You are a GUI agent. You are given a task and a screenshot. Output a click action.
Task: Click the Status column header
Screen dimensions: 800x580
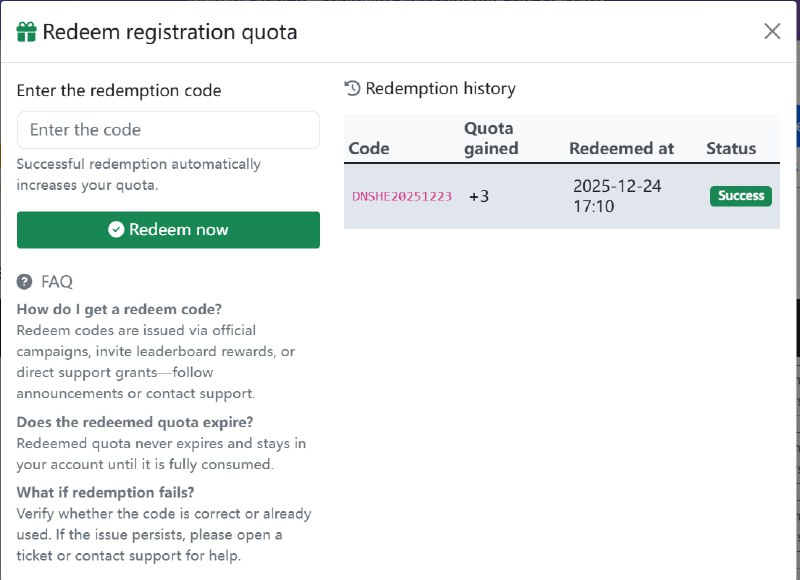tap(731, 146)
